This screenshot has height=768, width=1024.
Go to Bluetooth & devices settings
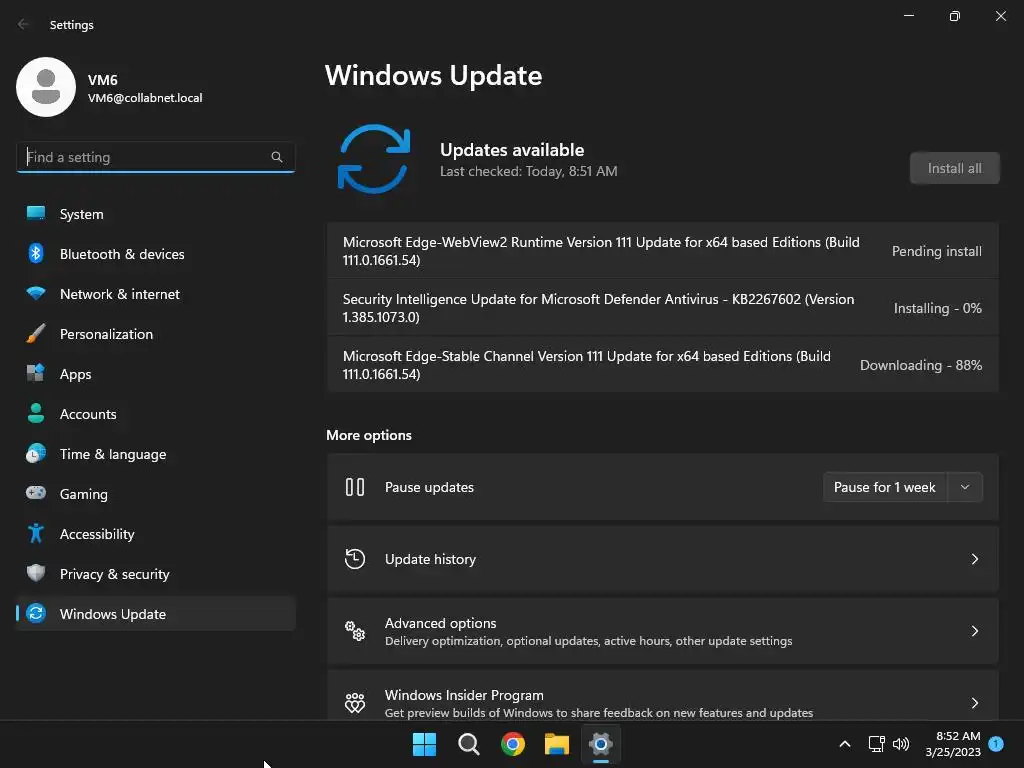(155, 254)
